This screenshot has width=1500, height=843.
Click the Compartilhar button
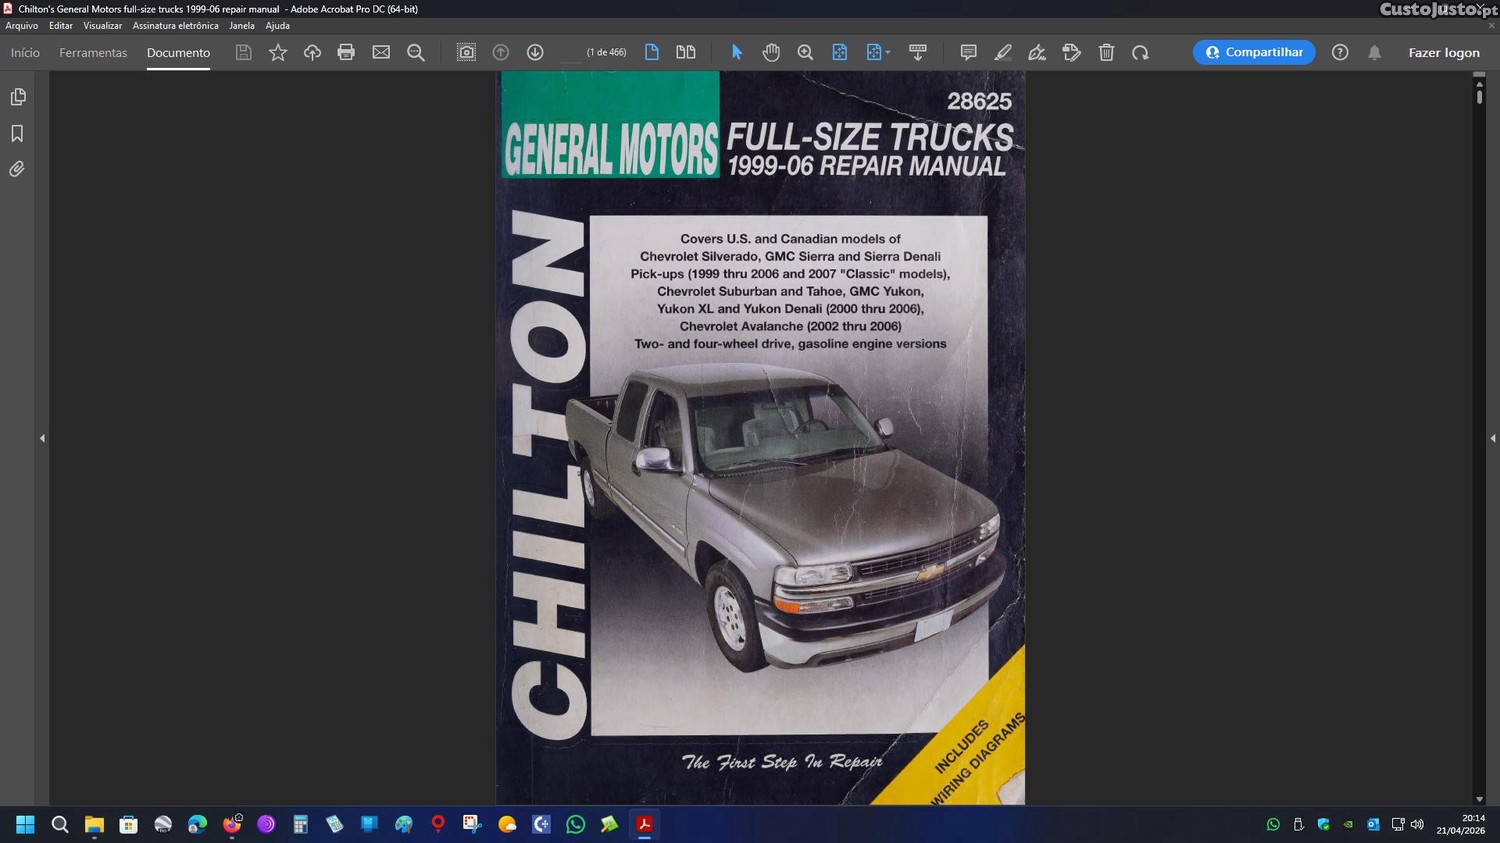(1254, 52)
